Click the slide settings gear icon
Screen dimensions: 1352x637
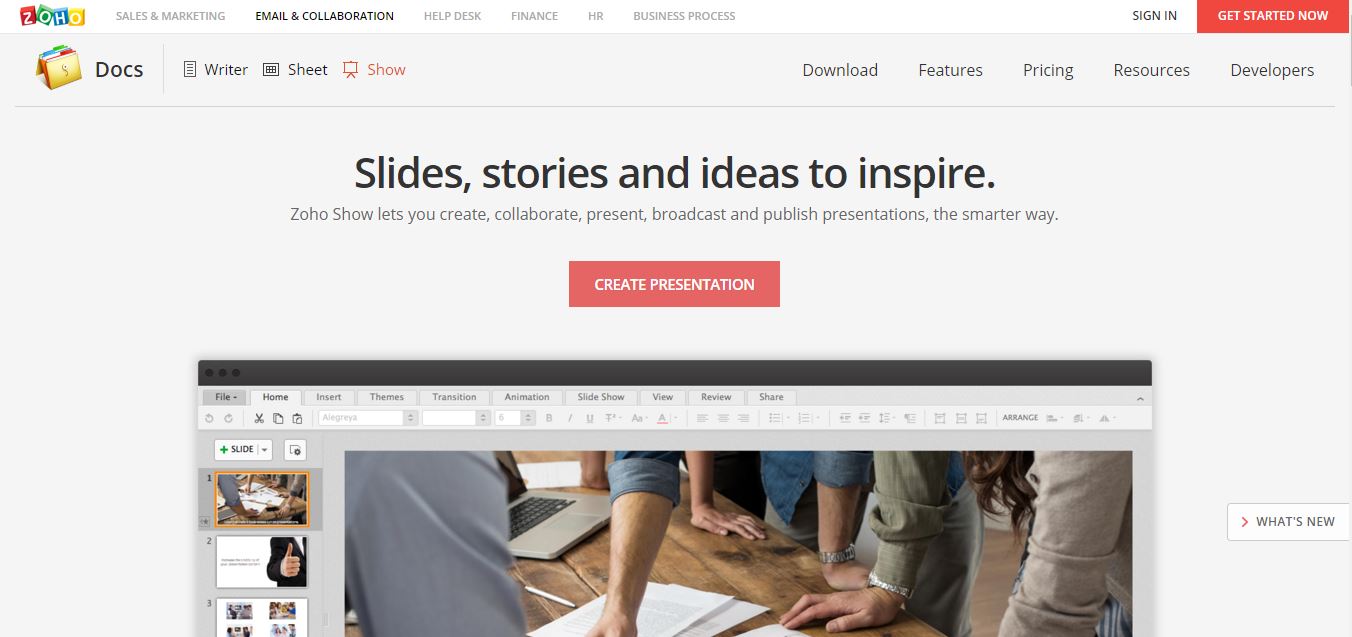[x=295, y=450]
